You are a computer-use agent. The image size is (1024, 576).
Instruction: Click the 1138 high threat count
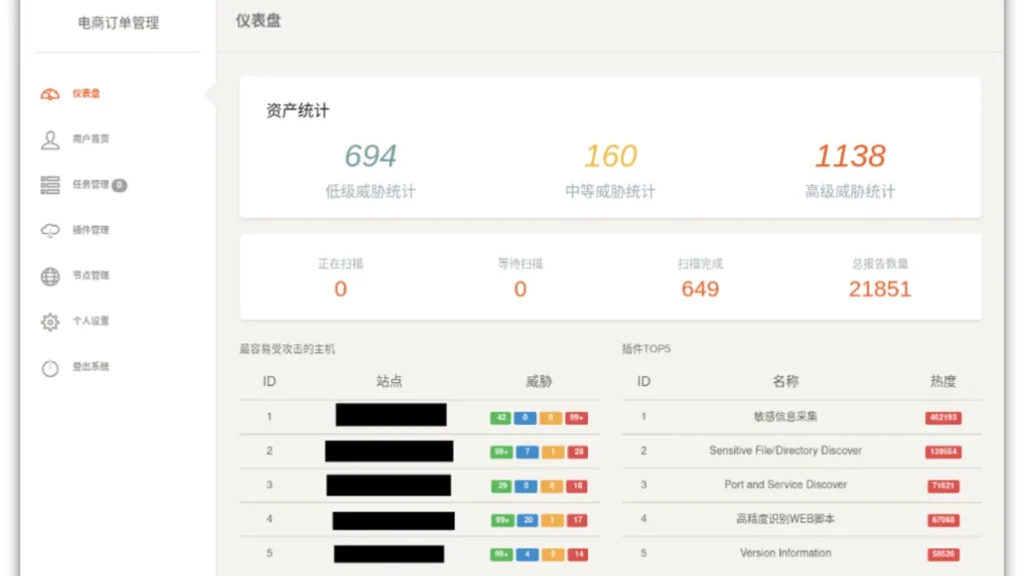click(850, 156)
